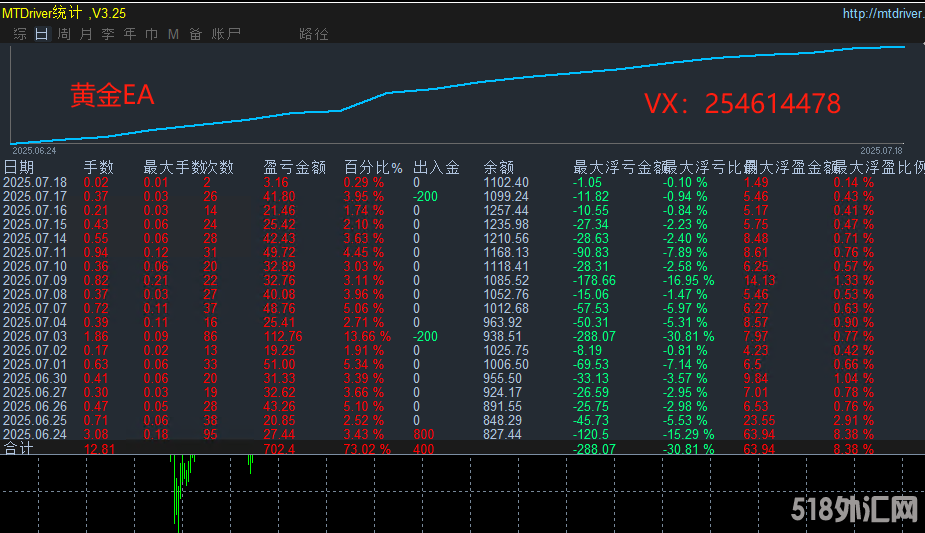925x533 pixels.
Task: Click the 余额 balance column header
Action: (499, 167)
